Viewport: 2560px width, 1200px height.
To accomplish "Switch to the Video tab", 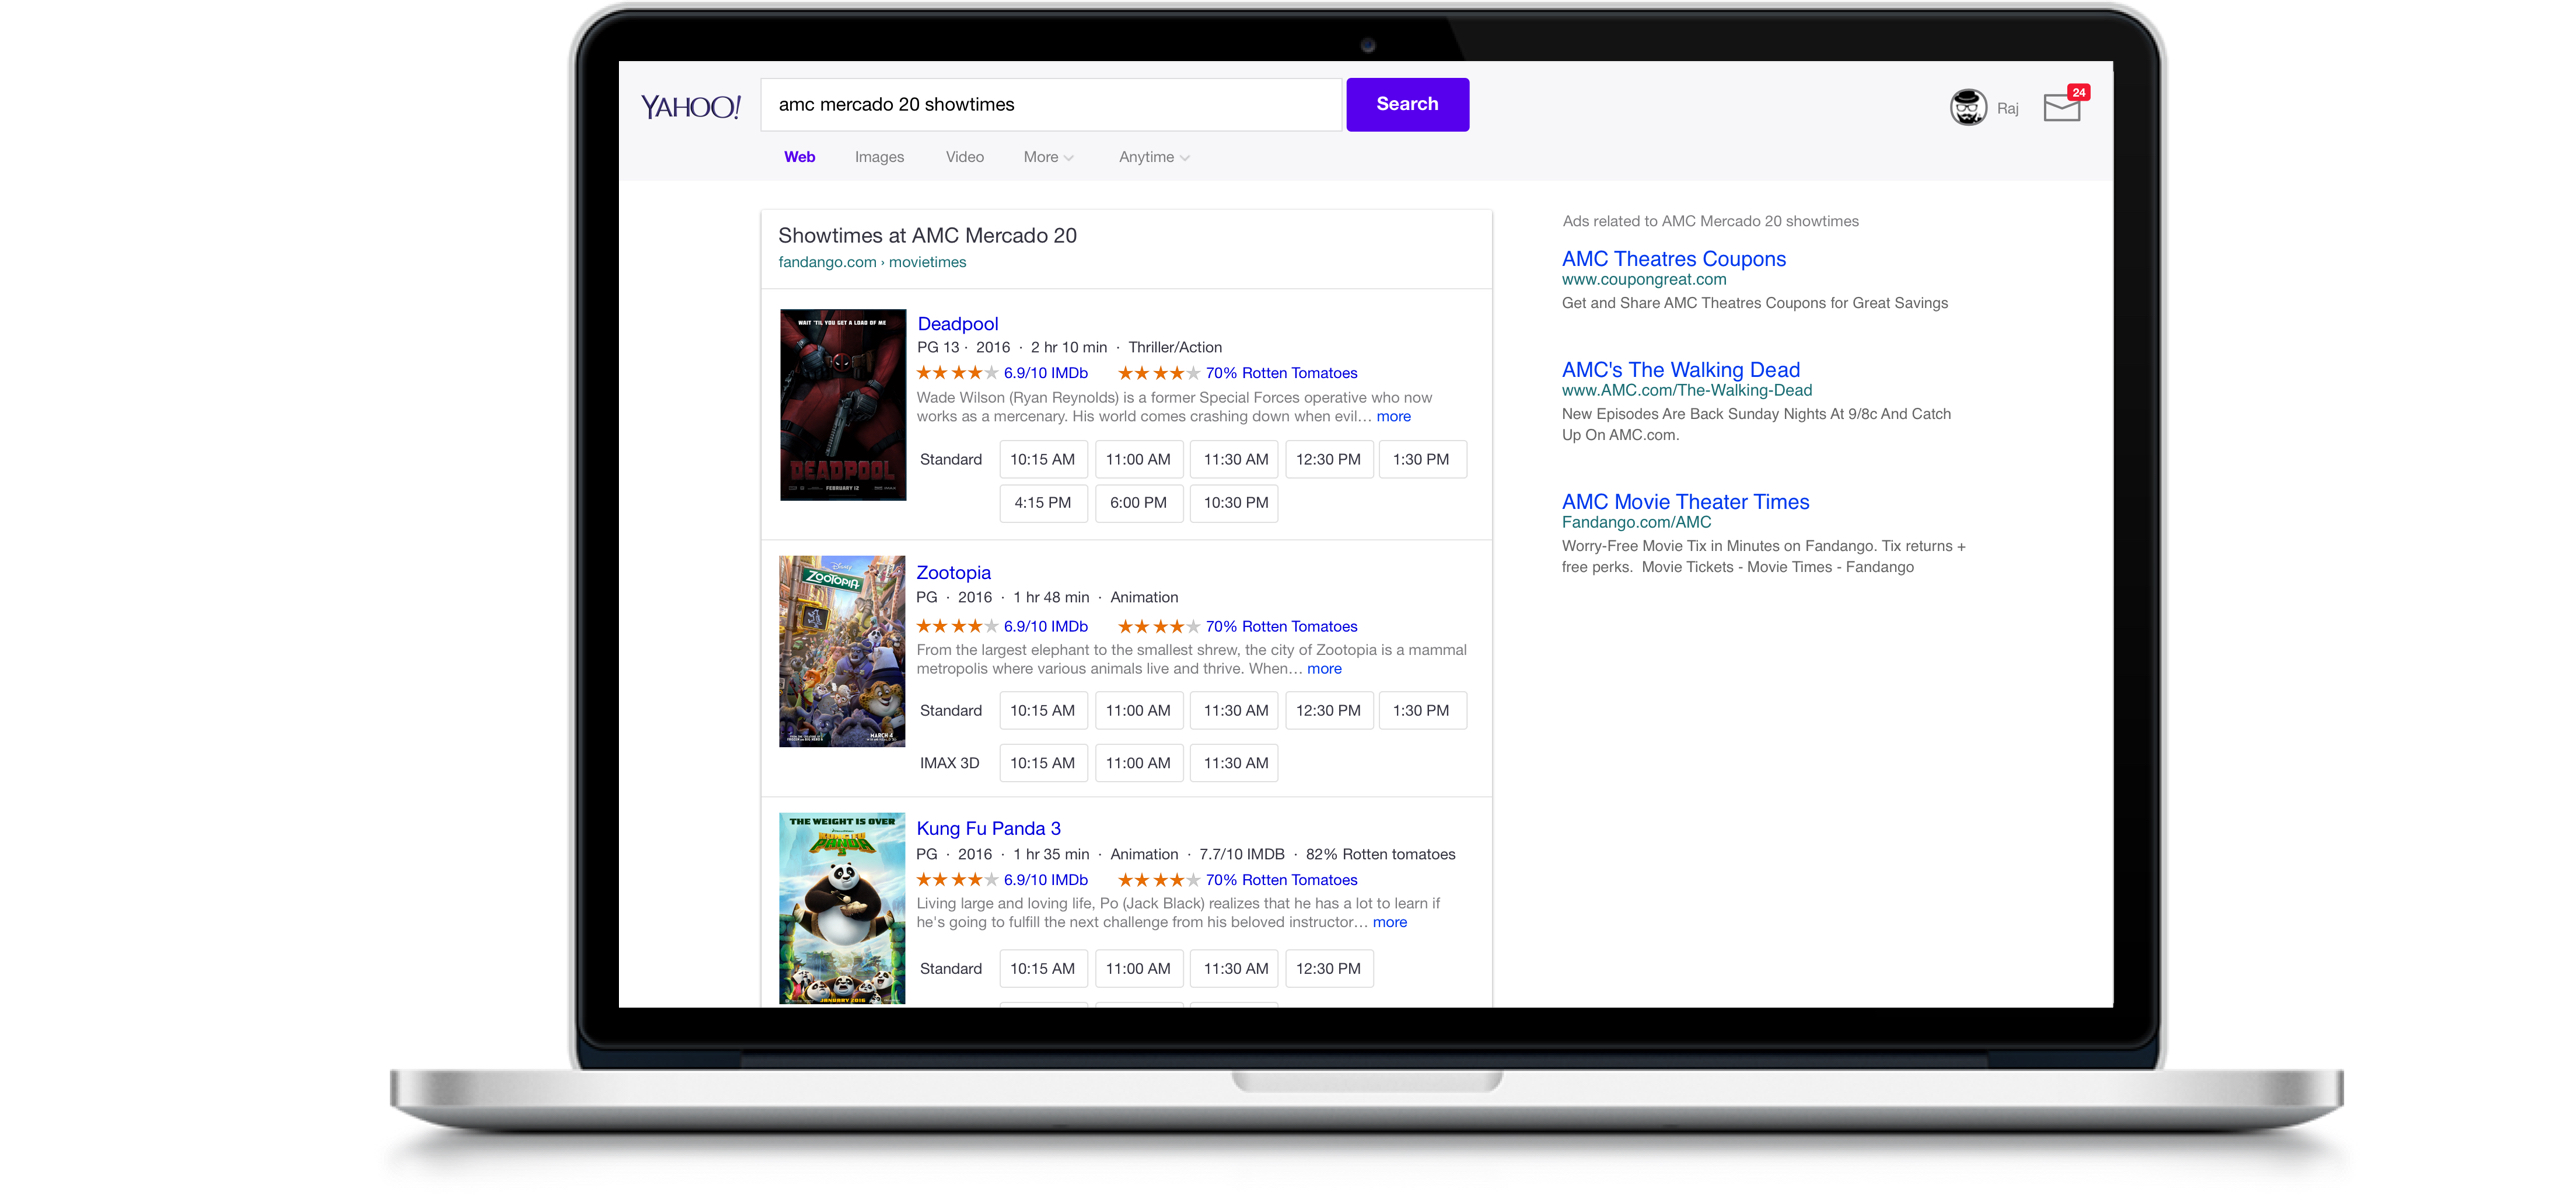I will coord(964,157).
